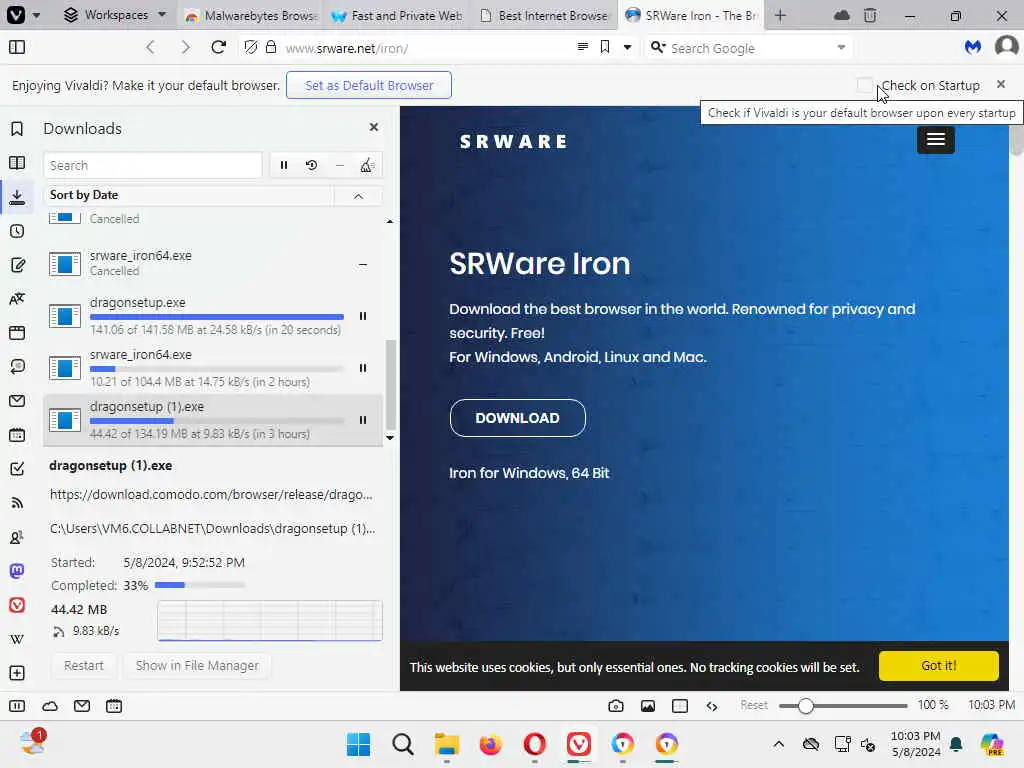Open Calendar panel icon
Image resolution: width=1024 pixels, height=768 pixels.
coord(17,434)
